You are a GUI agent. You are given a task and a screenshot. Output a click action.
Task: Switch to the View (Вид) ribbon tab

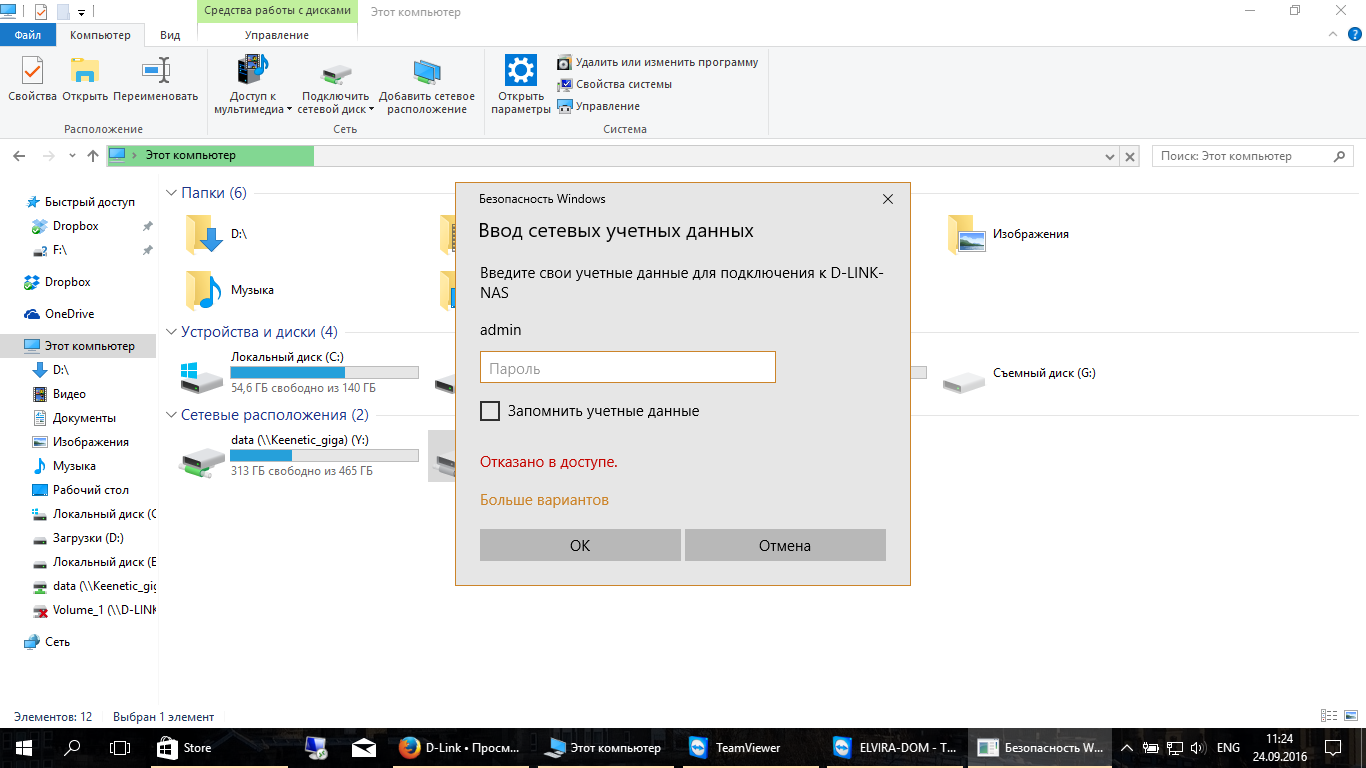170,35
